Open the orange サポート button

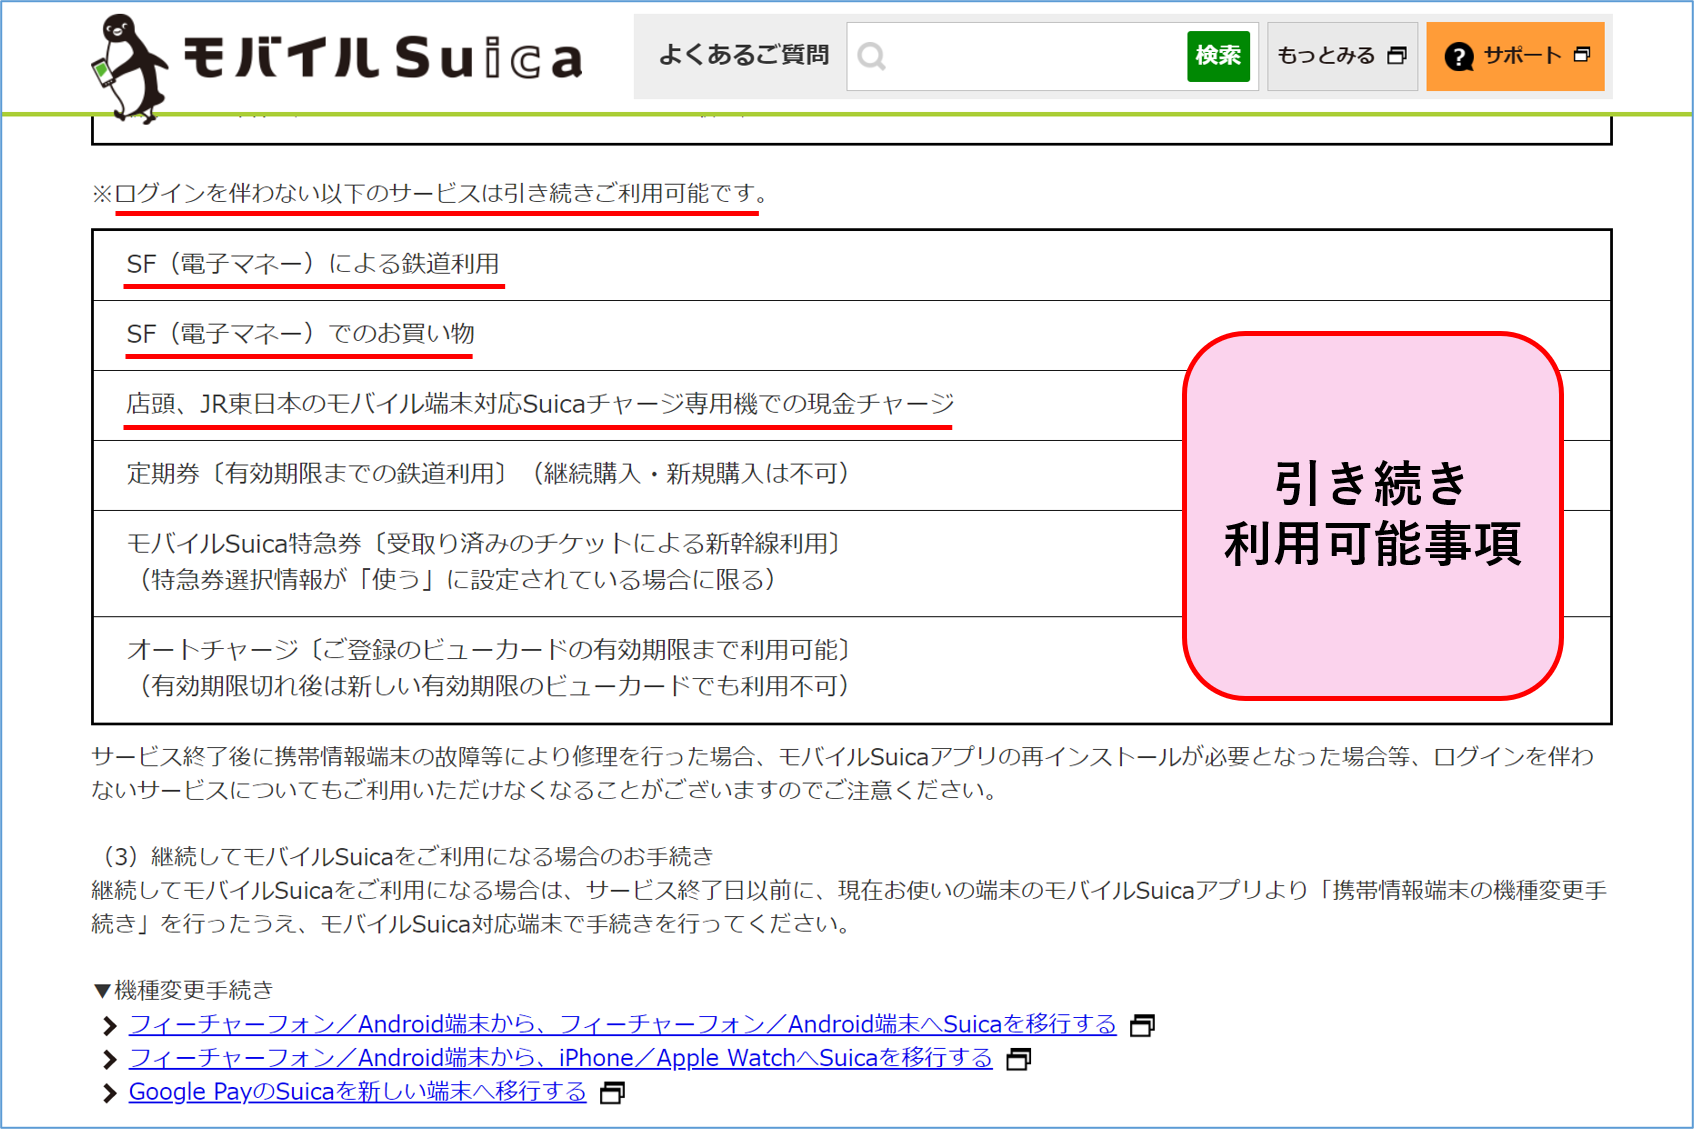(x=1515, y=56)
